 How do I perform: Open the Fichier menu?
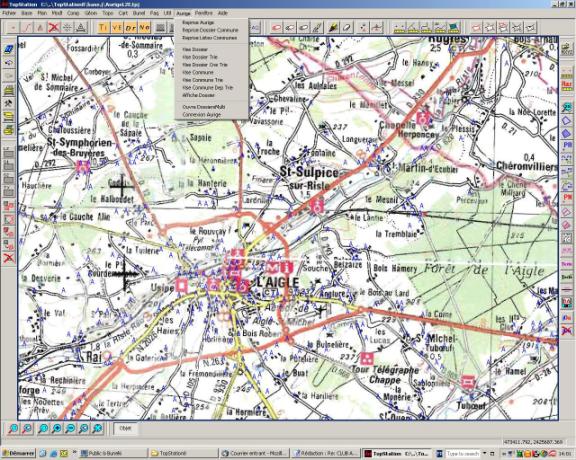coord(9,13)
